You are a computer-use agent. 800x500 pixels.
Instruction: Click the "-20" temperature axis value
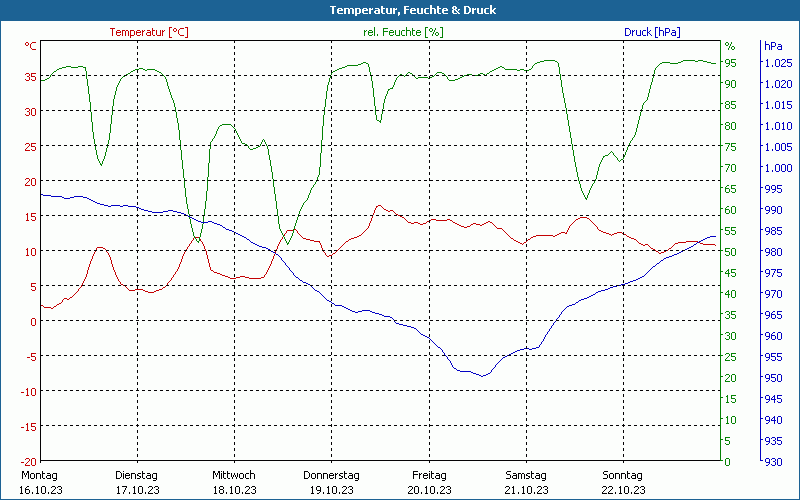(x=28, y=462)
